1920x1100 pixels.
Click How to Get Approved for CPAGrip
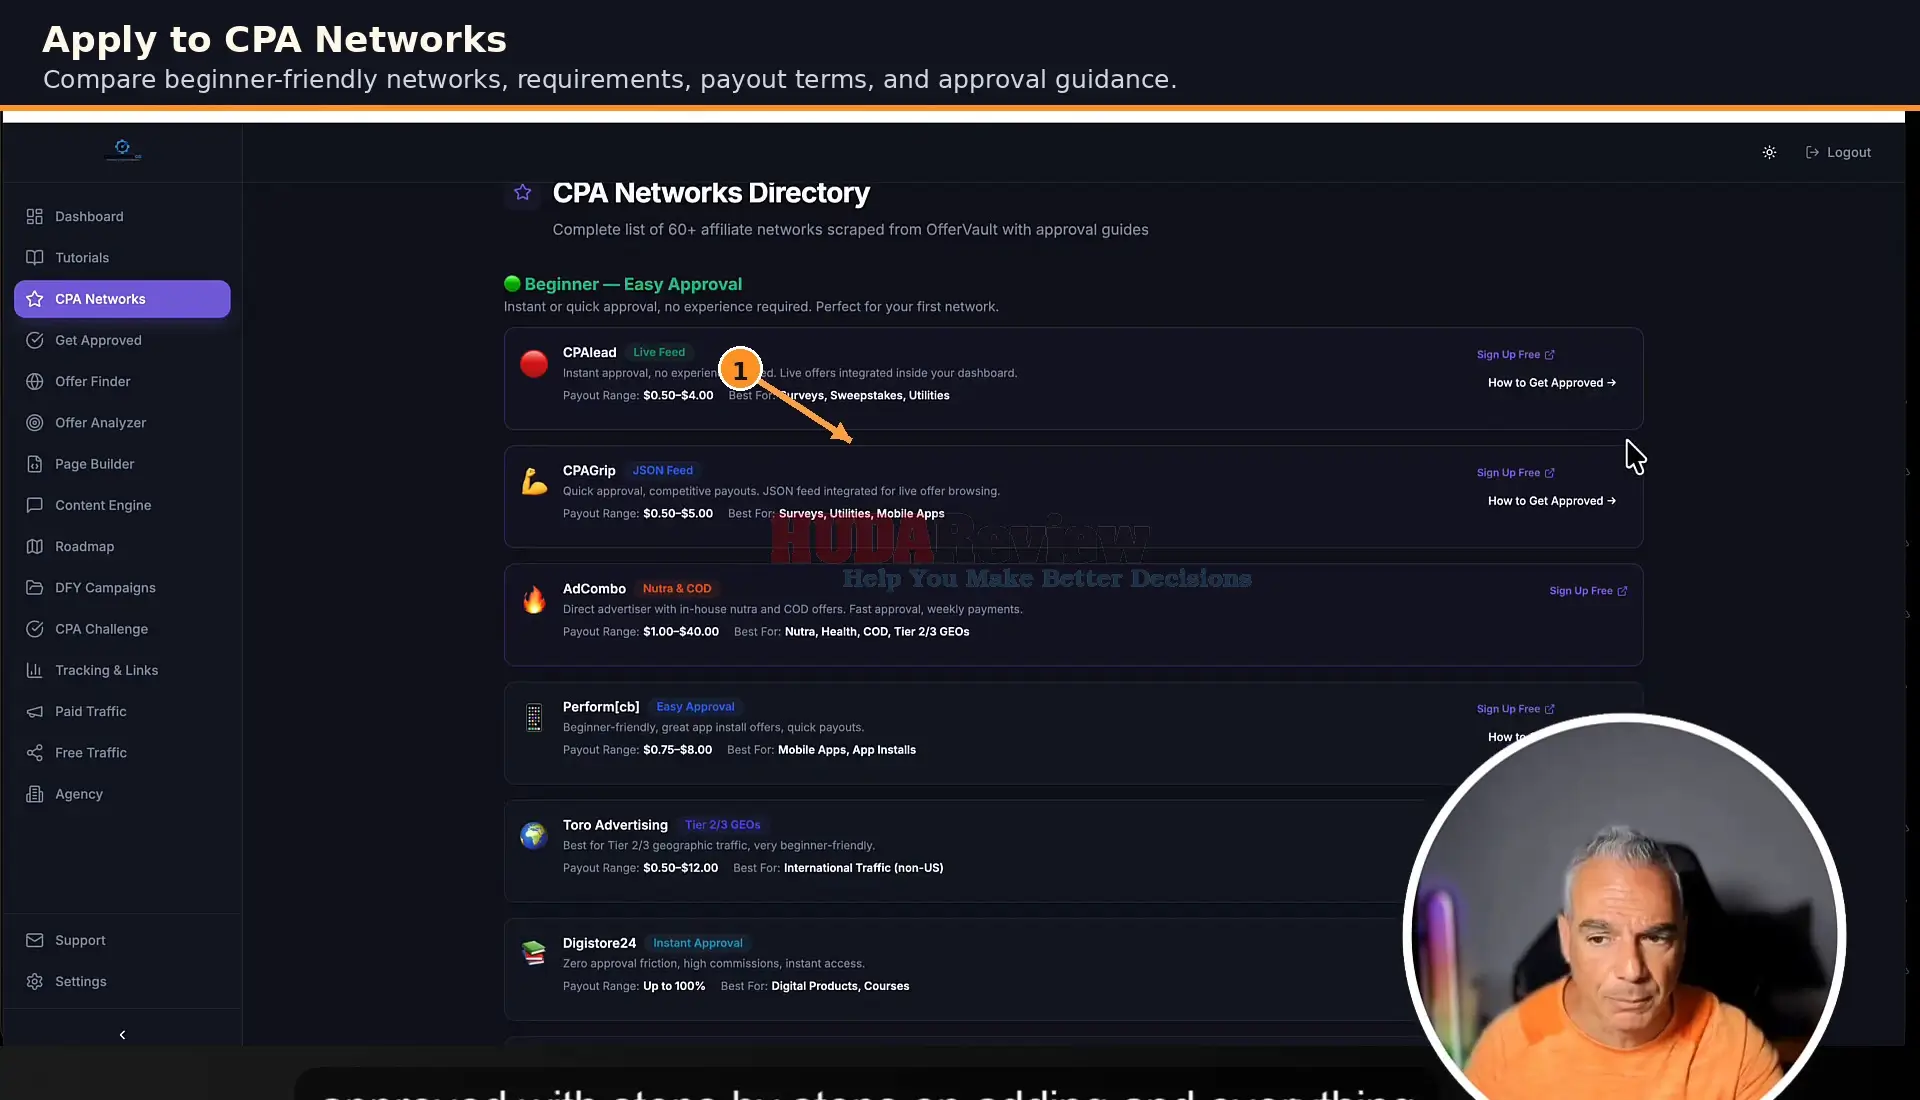(1552, 500)
